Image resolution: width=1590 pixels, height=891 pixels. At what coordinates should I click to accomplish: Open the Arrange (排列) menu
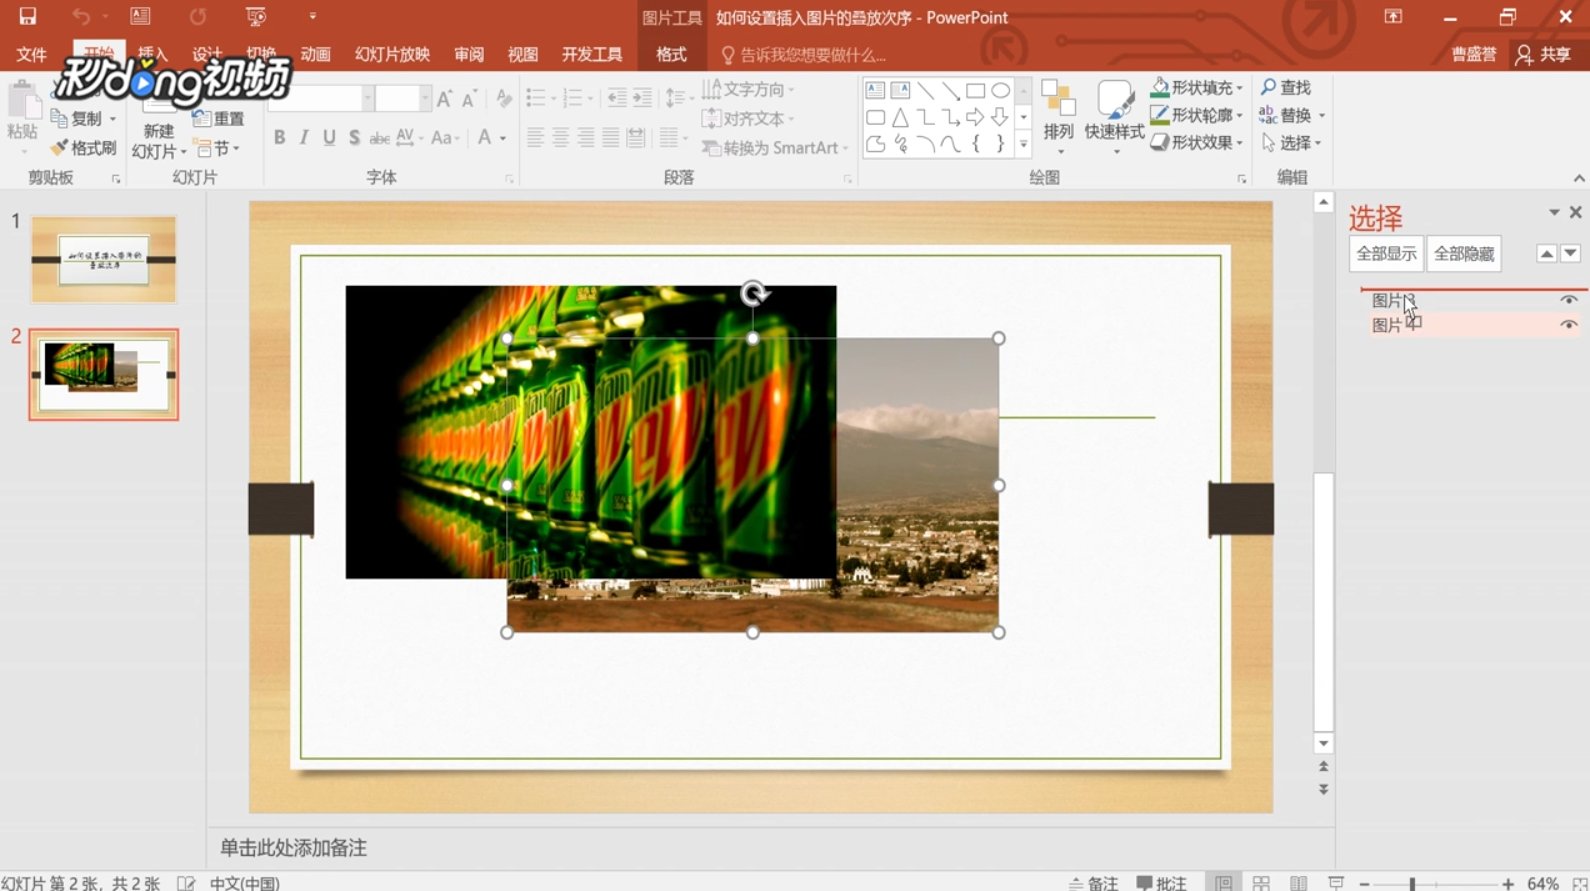click(x=1058, y=118)
